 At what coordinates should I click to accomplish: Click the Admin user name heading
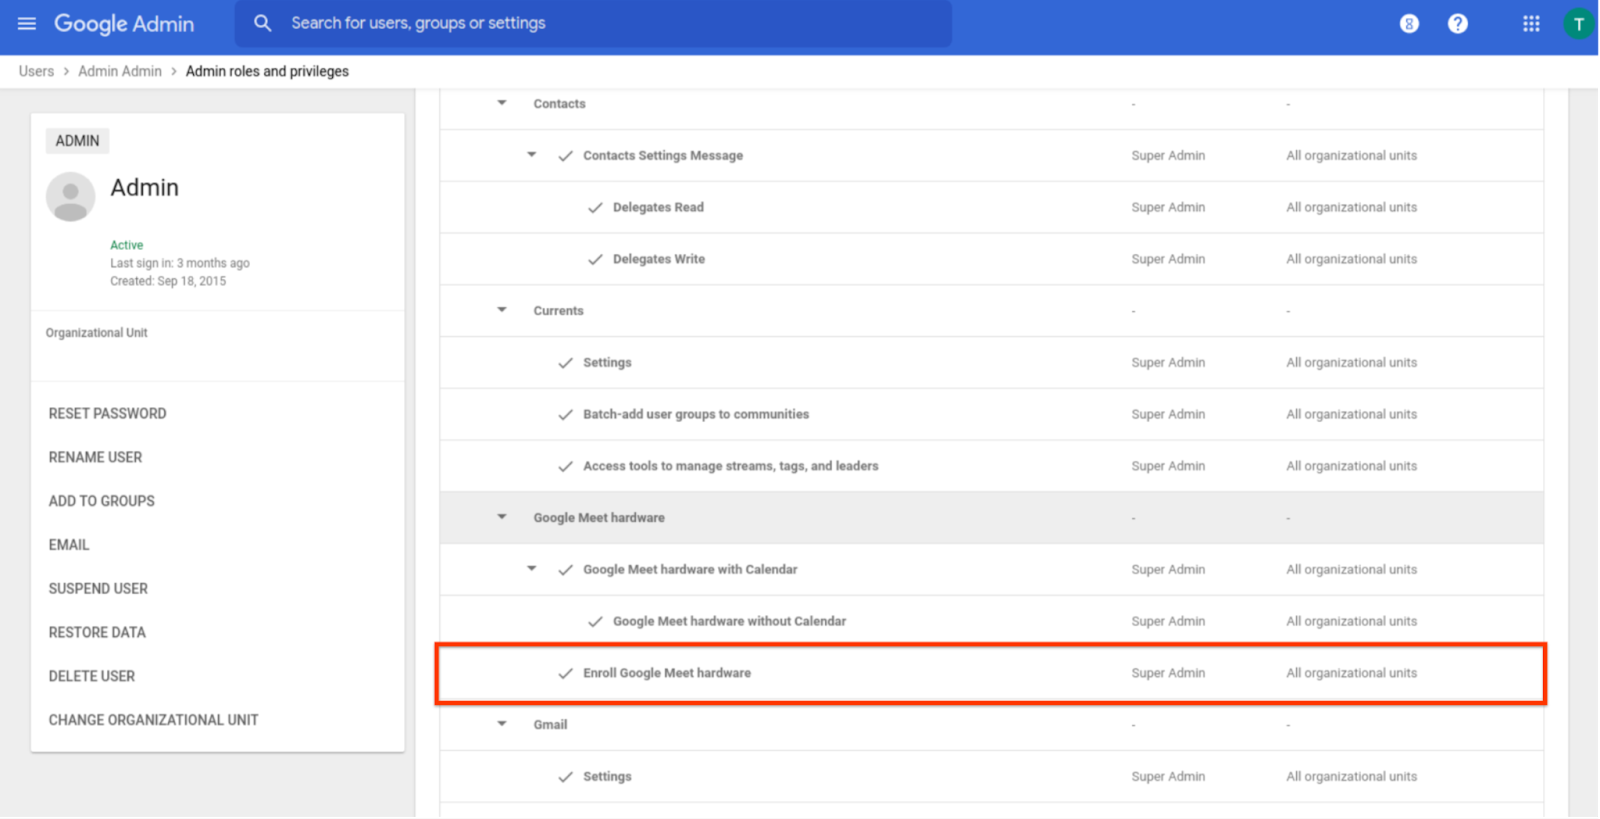pyautogui.click(x=144, y=188)
